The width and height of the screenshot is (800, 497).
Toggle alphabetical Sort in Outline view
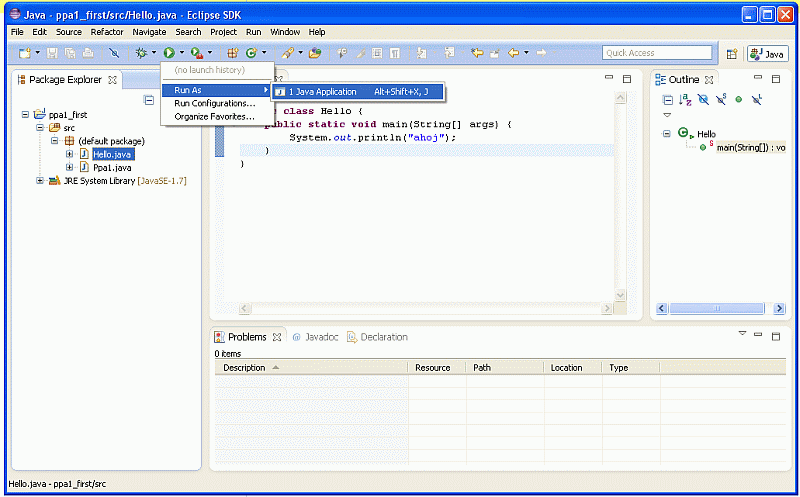pyautogui.click(x=685, y=100)
